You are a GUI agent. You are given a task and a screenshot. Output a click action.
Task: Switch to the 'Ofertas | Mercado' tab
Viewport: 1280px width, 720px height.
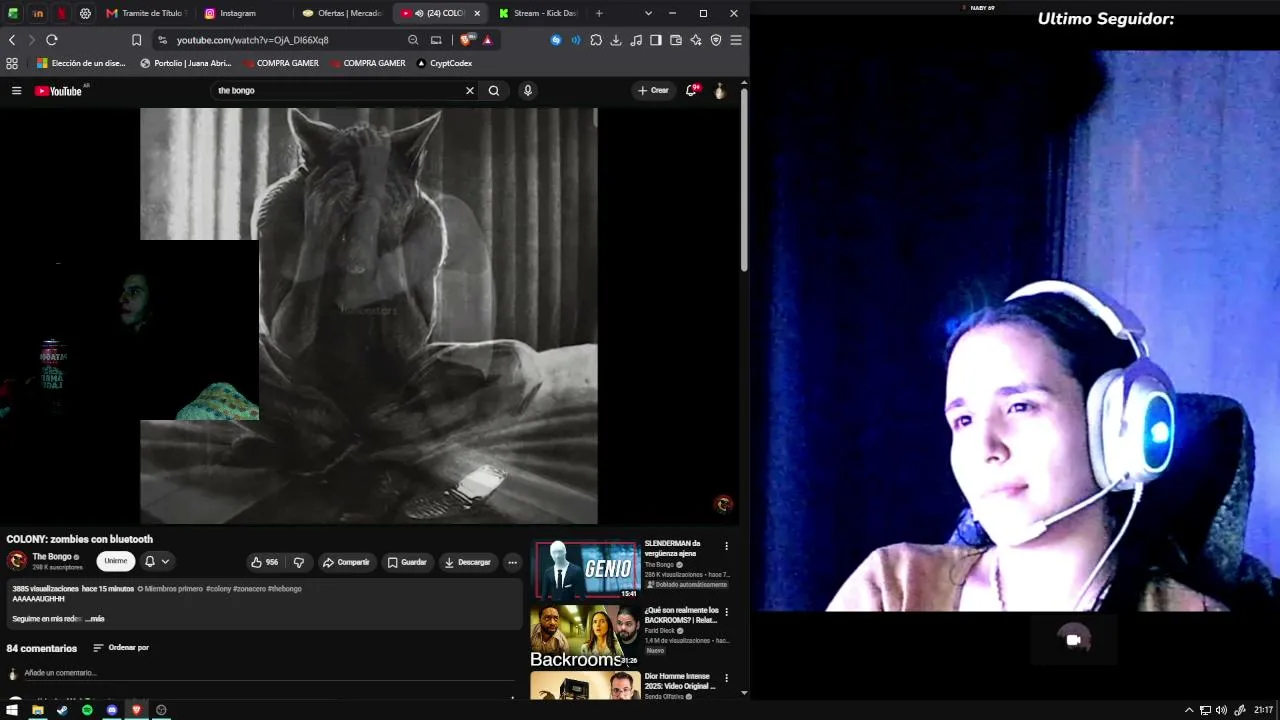pyautogui.click(x=342, y=13)
